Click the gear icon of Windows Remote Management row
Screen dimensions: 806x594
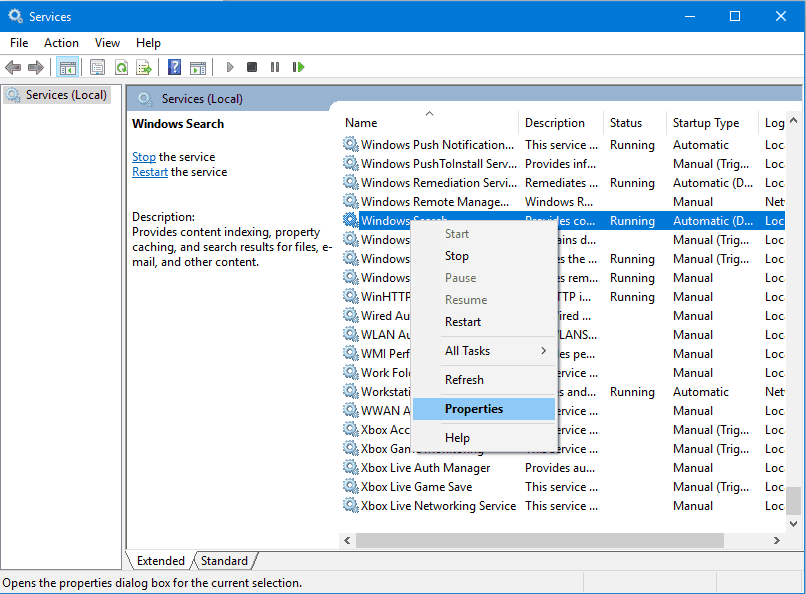(x=351, y=201)
